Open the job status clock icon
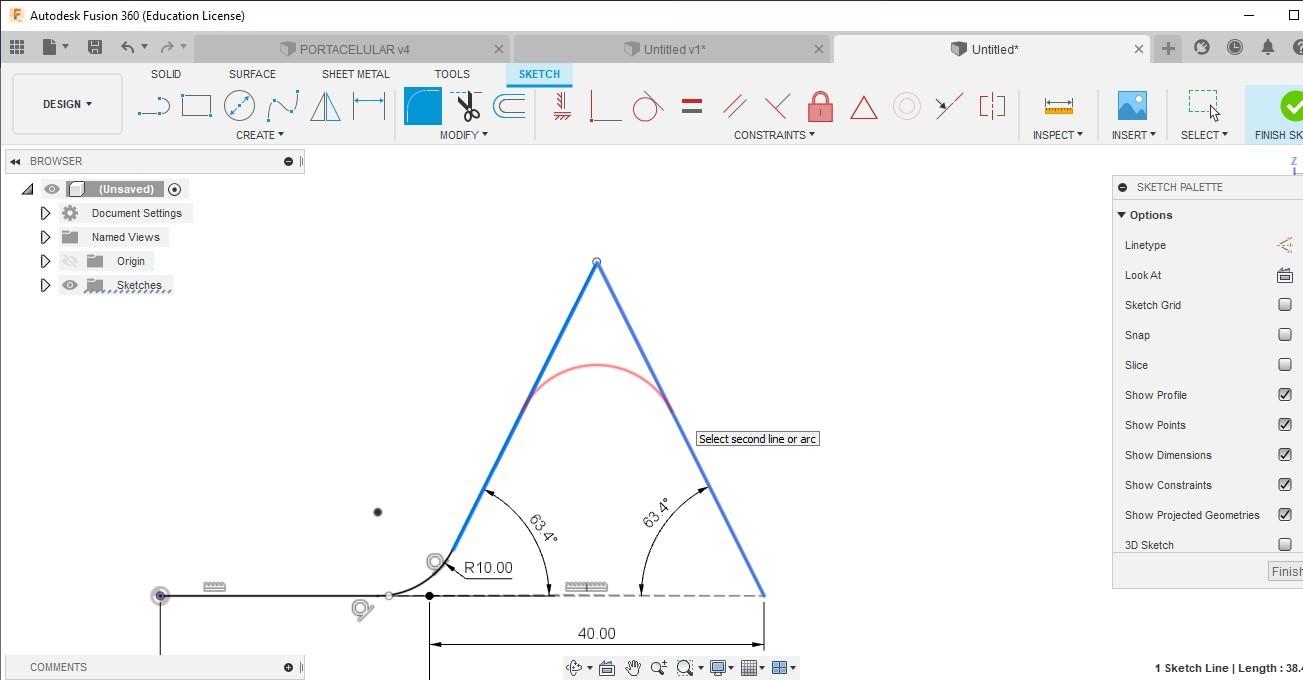 (x=1235, y=48)
